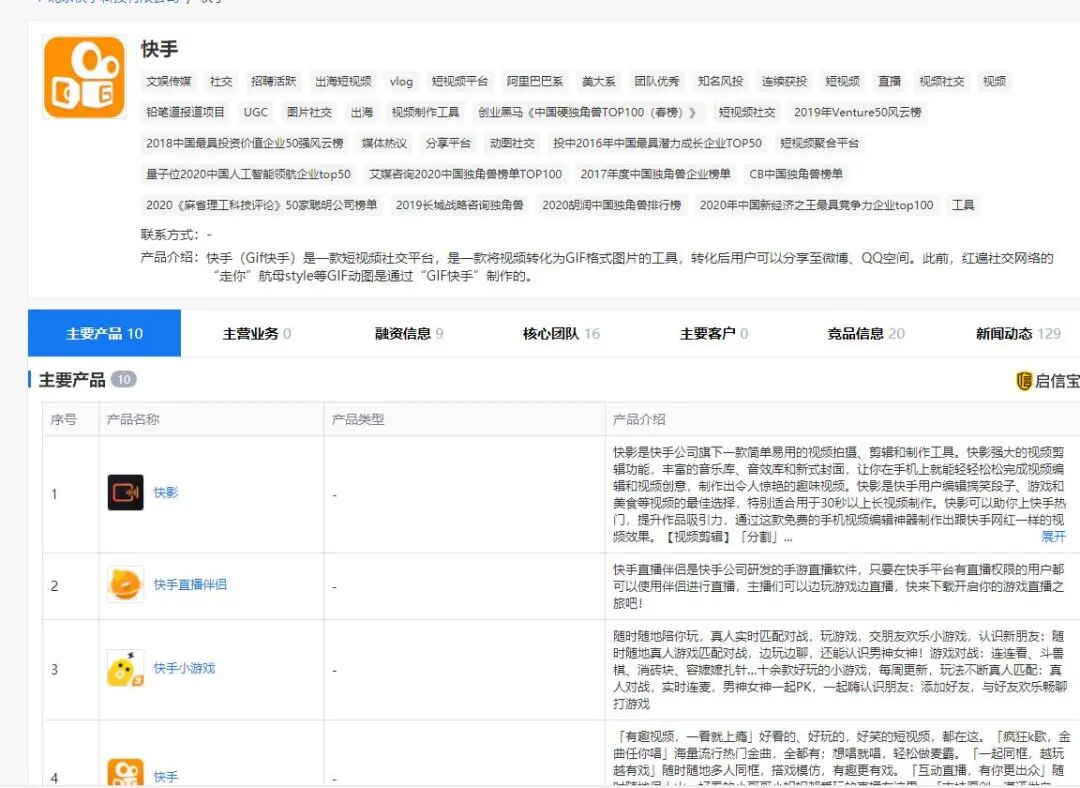Select the 社交 tag
The height and width of the screenshot is (788, 1080).
[221, 81]
